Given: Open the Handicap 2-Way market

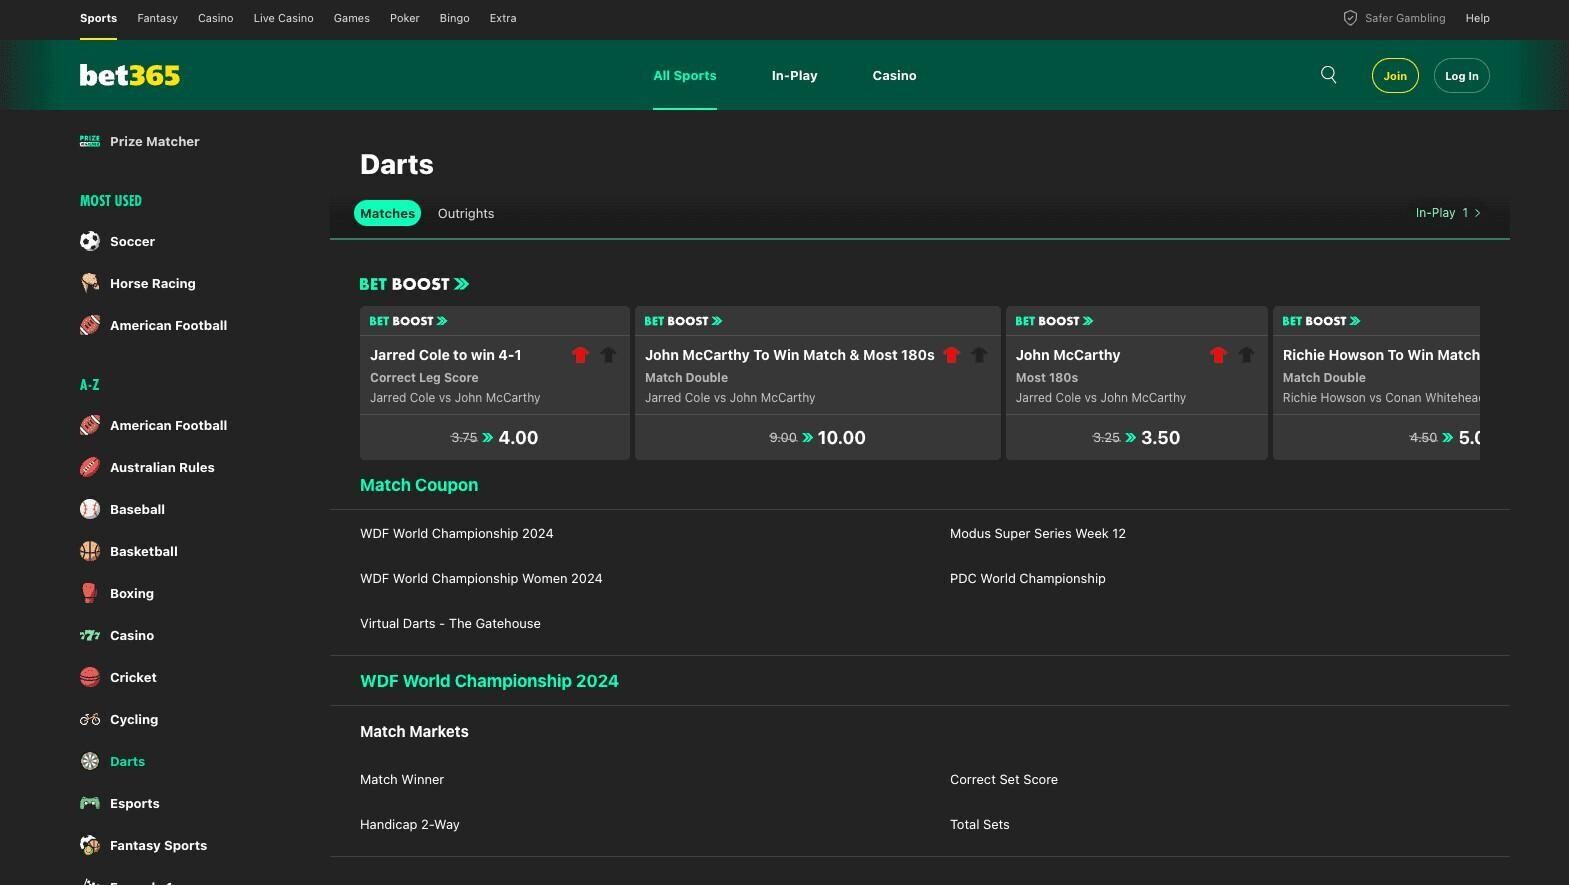Looking at the screenshot, I should pos(410,824).
